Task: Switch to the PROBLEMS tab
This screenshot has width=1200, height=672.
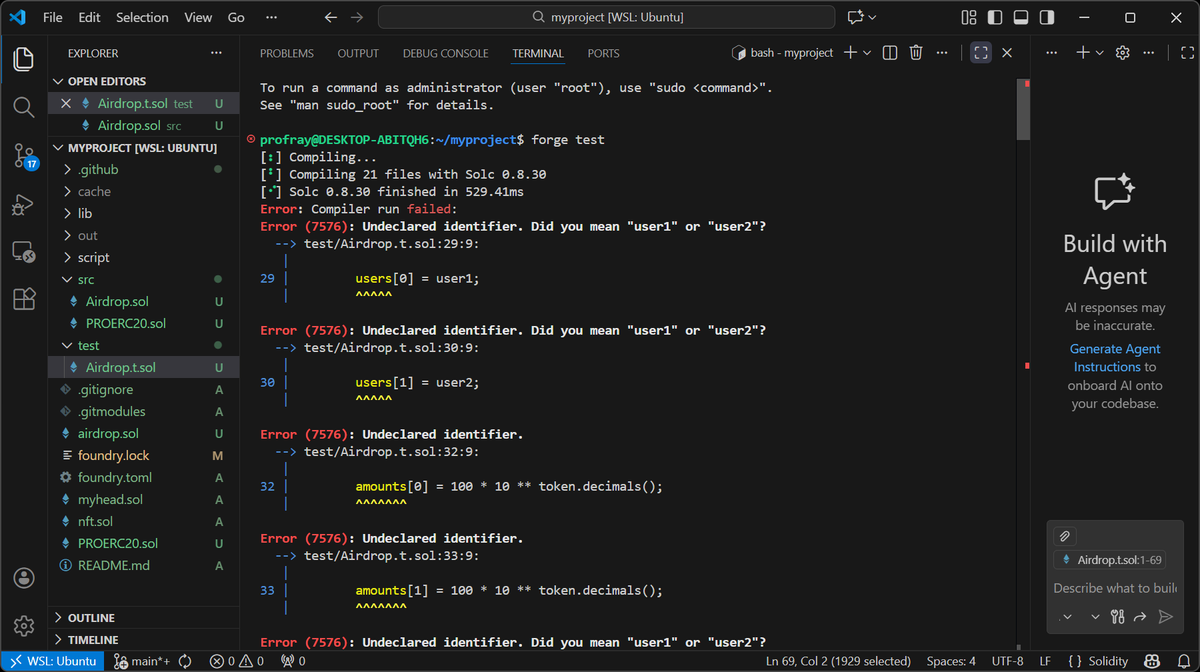Action: coord(287,53)
